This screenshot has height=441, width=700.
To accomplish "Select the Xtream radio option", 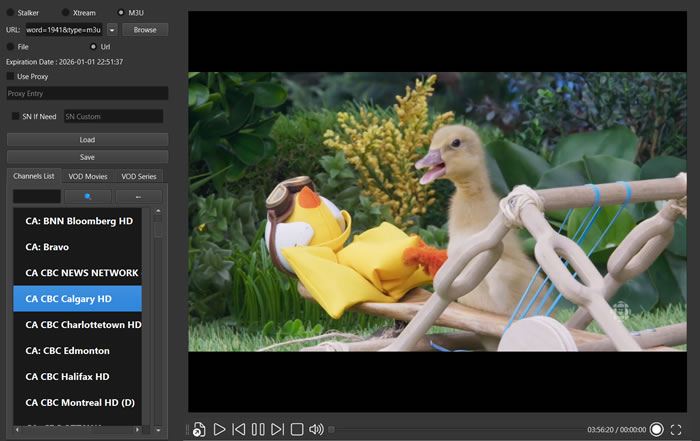I will [x=66, y=13].
